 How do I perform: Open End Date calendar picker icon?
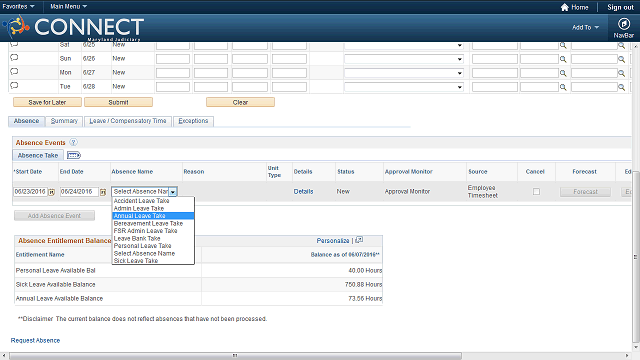[x=103, y=192]
